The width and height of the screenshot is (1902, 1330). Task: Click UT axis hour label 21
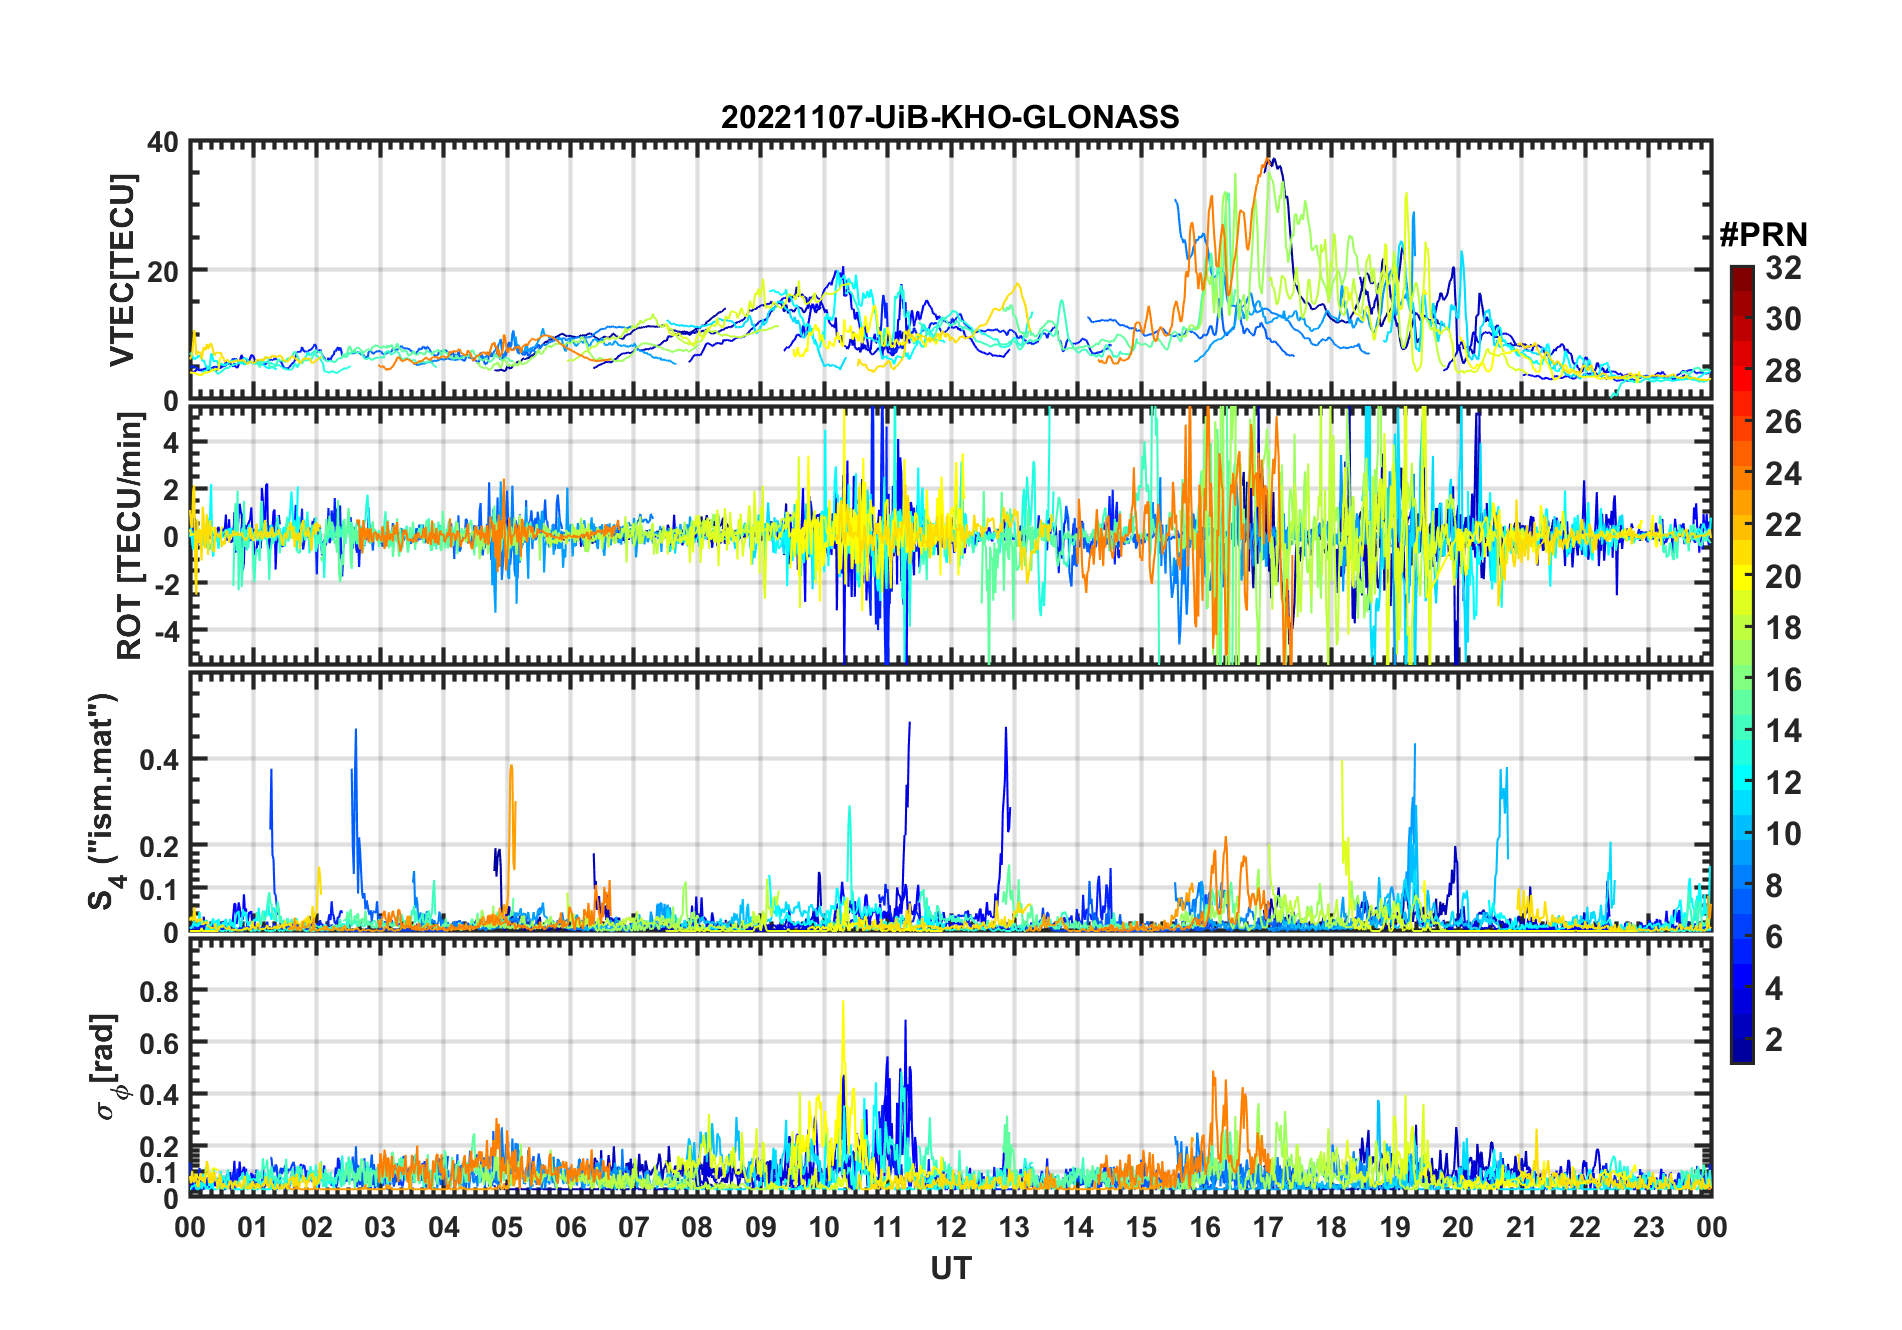pos(1522,1228)
